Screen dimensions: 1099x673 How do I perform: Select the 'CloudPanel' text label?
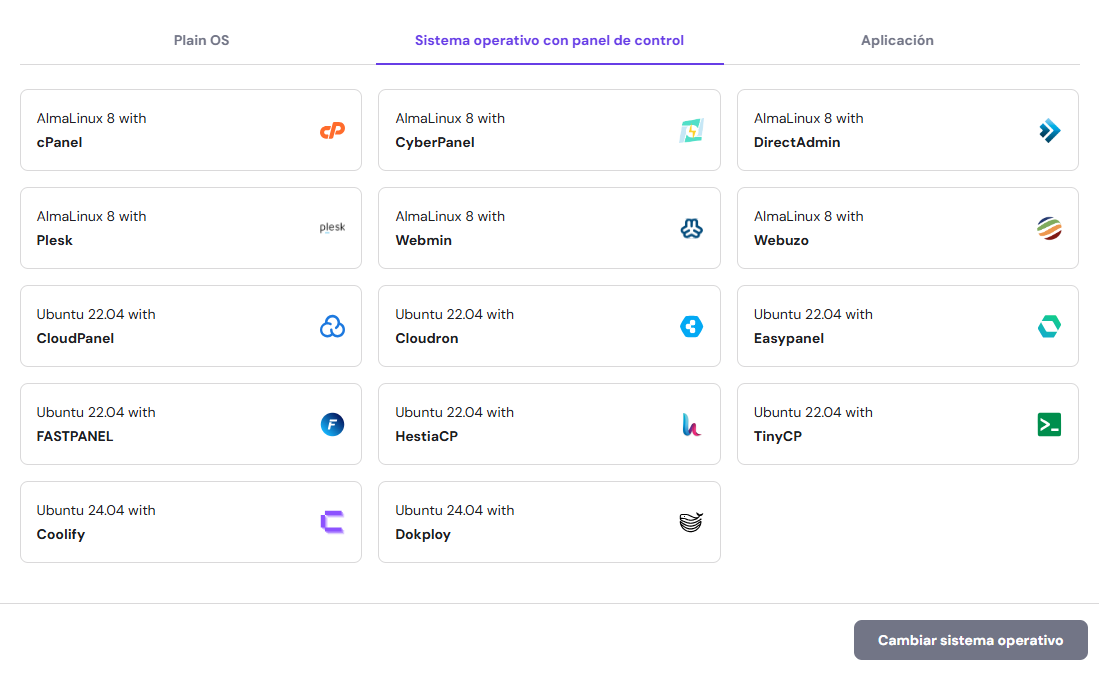click(x=75, y=339)
